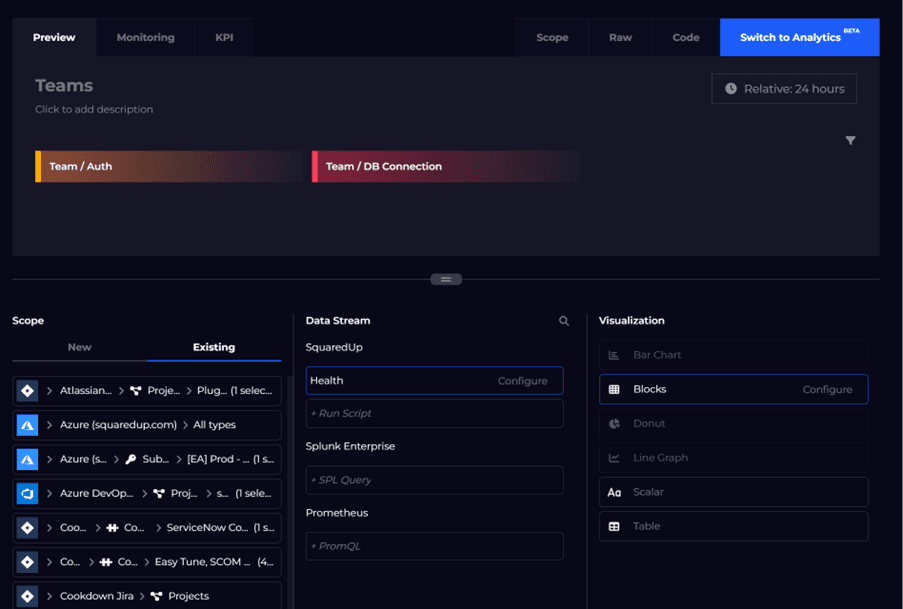Click the + PromQL field

pos(434,546)
